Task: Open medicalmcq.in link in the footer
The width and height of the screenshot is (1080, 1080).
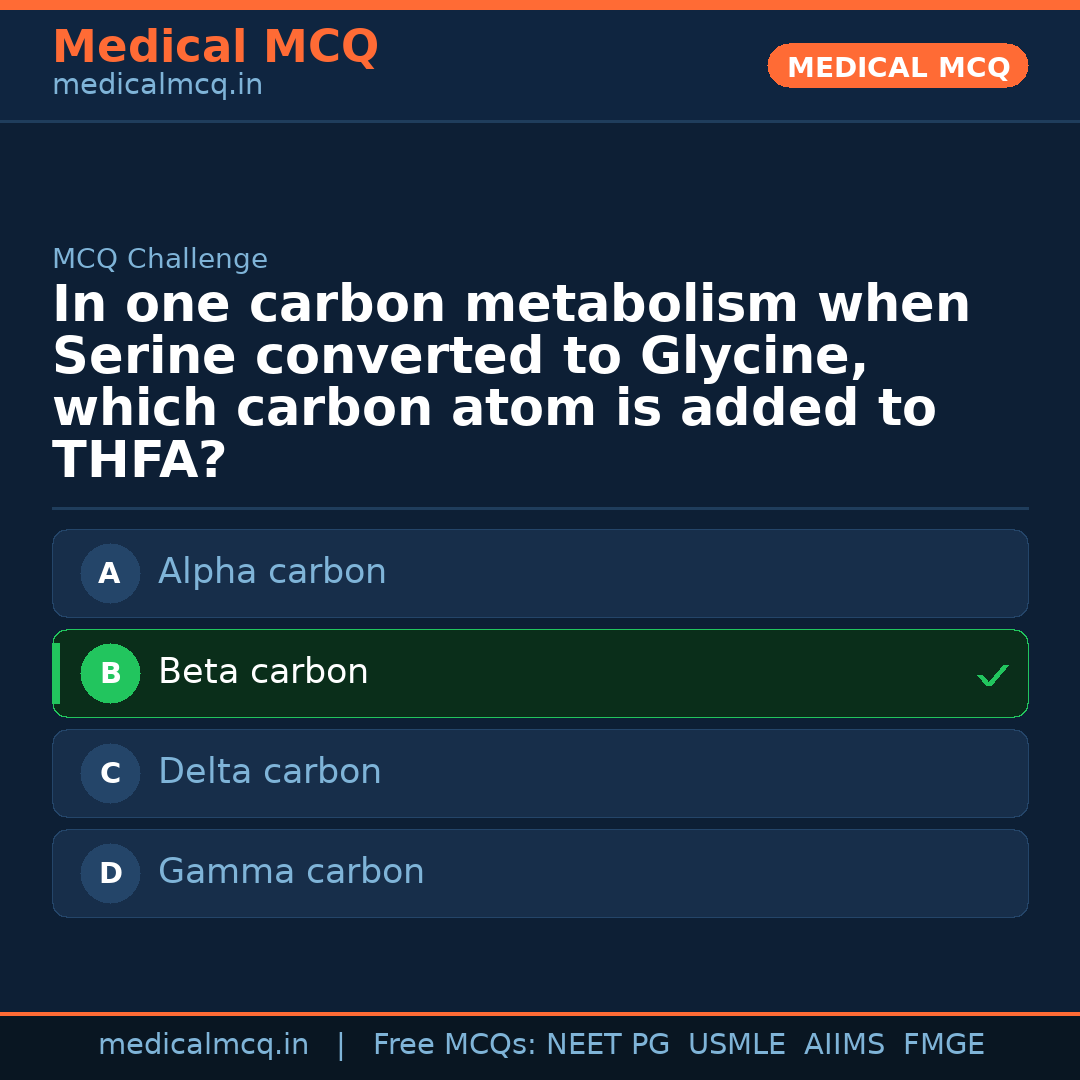Action: (203, 1045)
